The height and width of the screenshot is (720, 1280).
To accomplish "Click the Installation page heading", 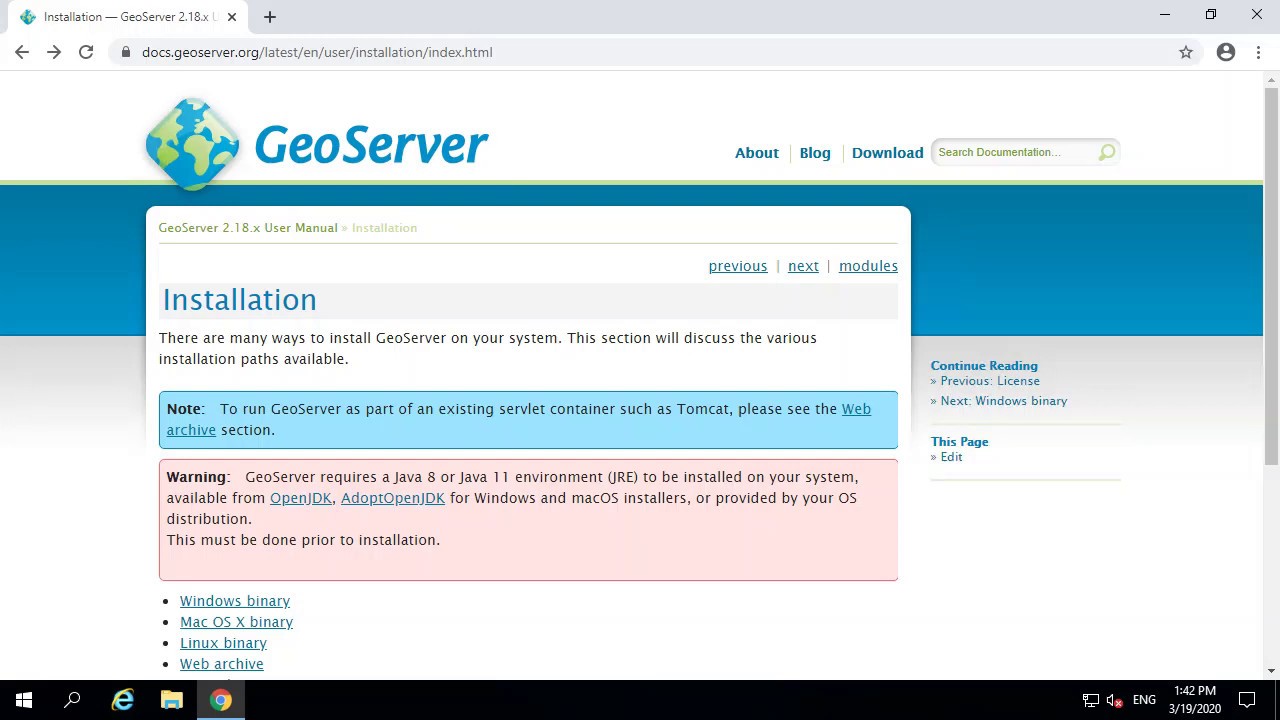I will point(239,300).
